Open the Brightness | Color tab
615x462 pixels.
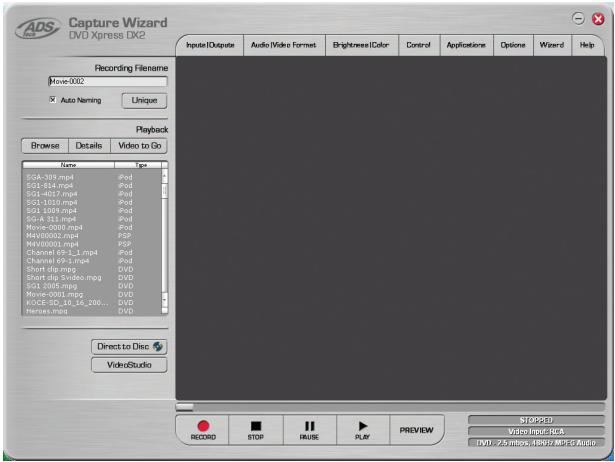point(361,45)
